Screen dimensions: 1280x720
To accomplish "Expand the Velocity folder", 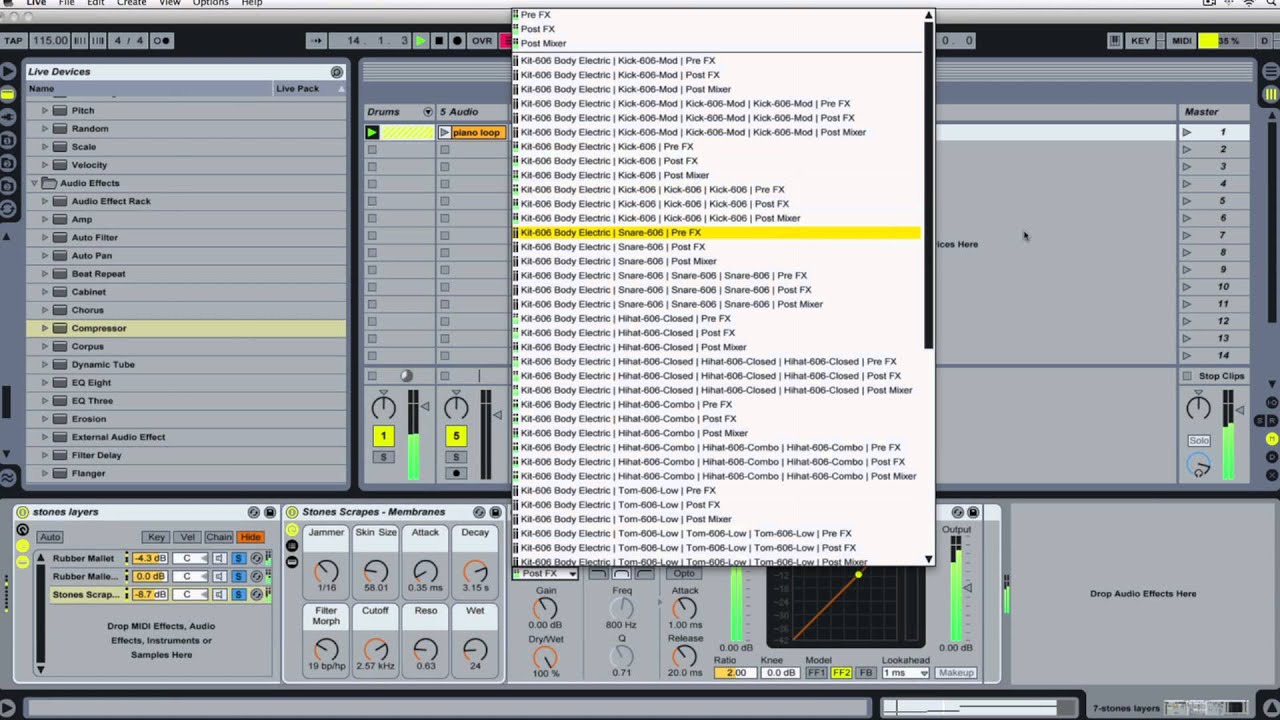I will point(44,165).
